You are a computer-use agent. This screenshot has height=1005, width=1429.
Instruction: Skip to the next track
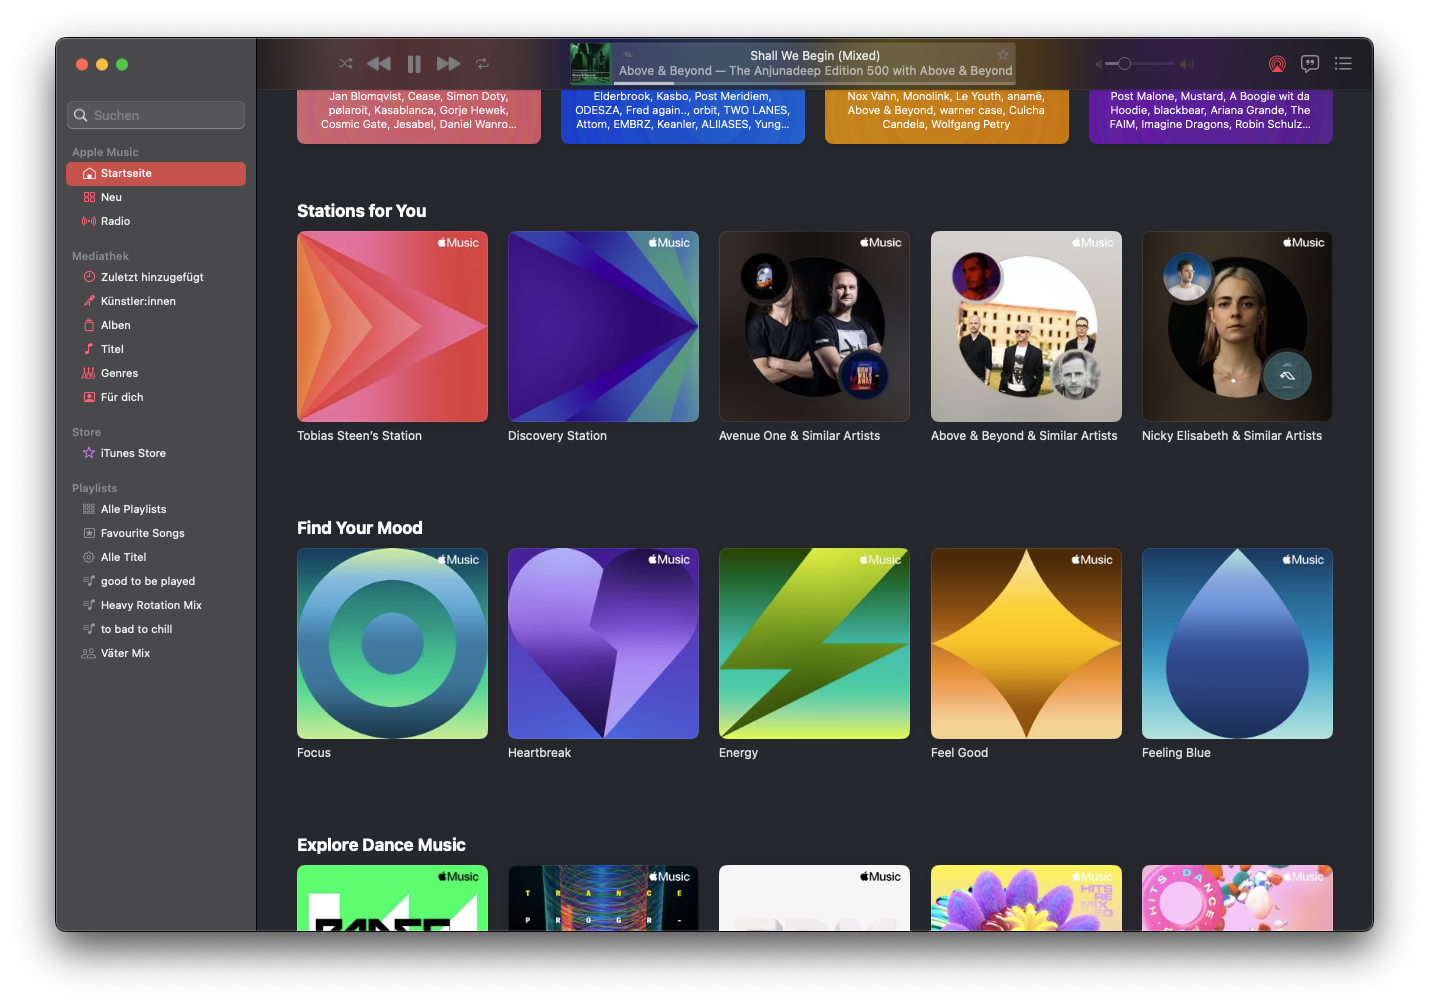click(448, 64)
